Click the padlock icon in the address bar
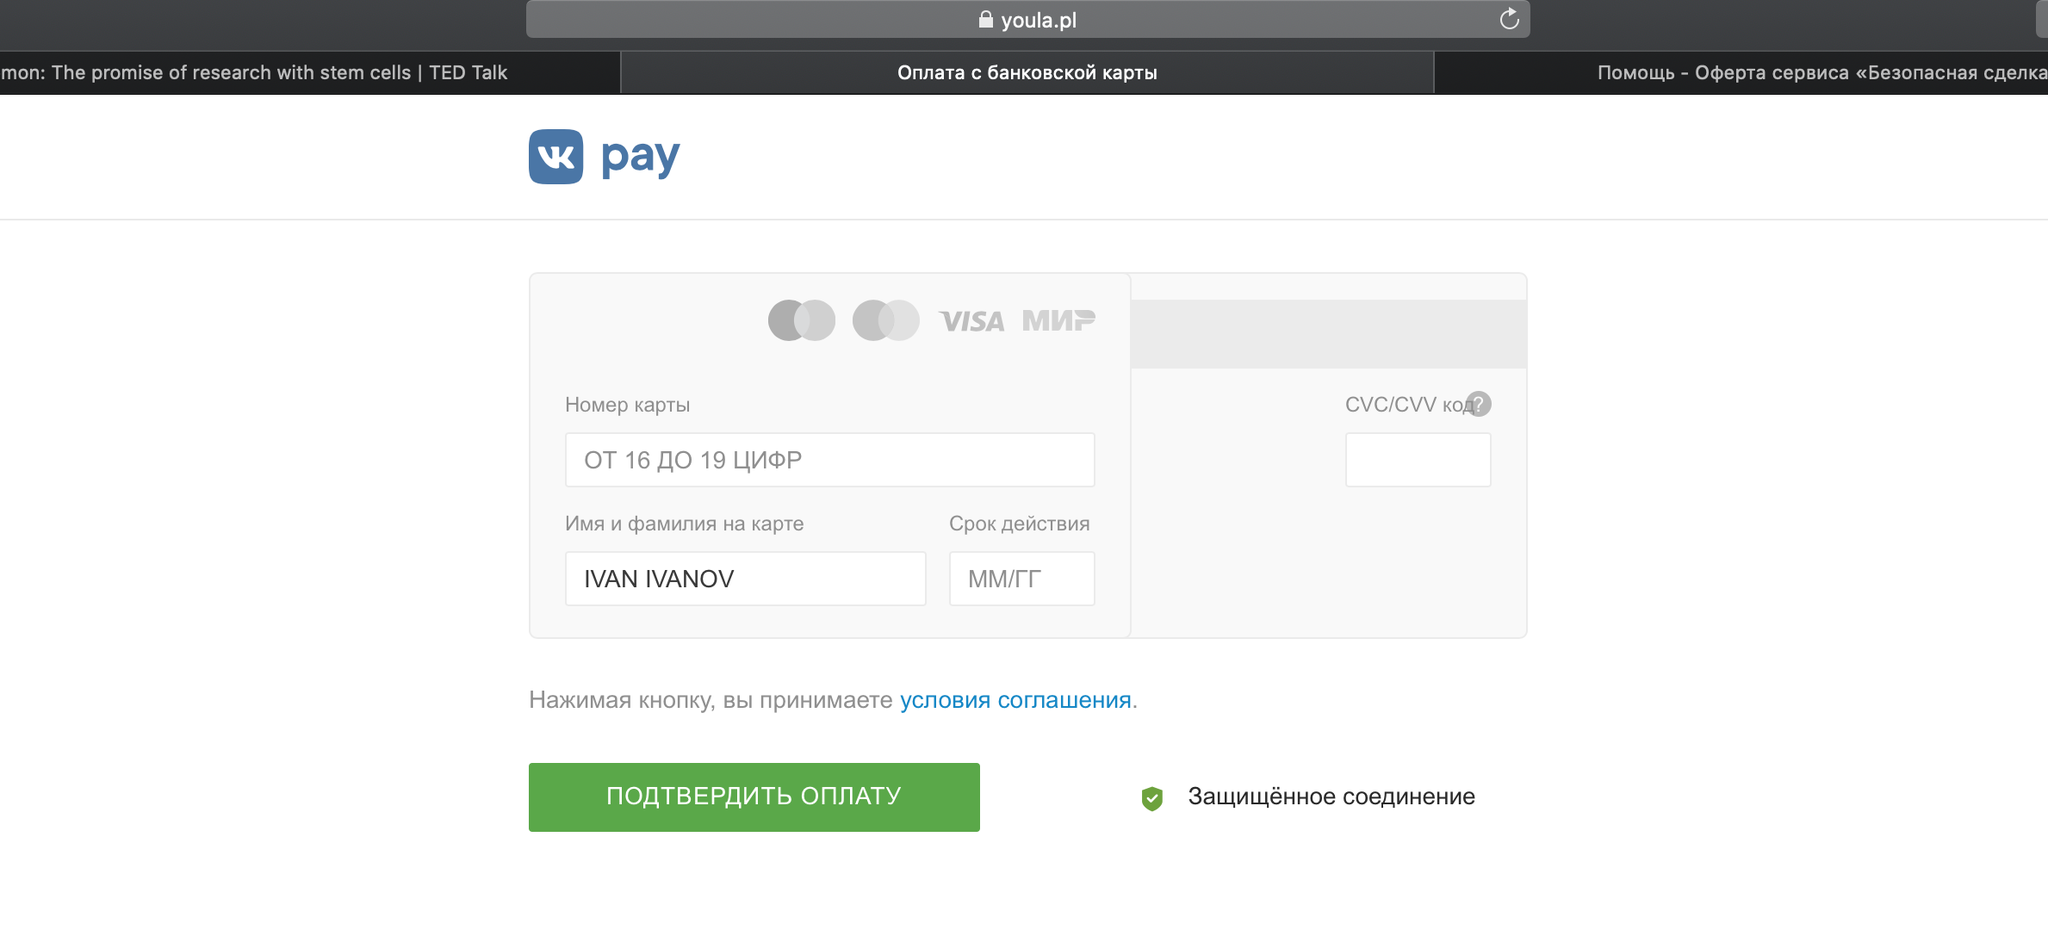This screenshot has height=930, width=2048. (x=985, y=19)
